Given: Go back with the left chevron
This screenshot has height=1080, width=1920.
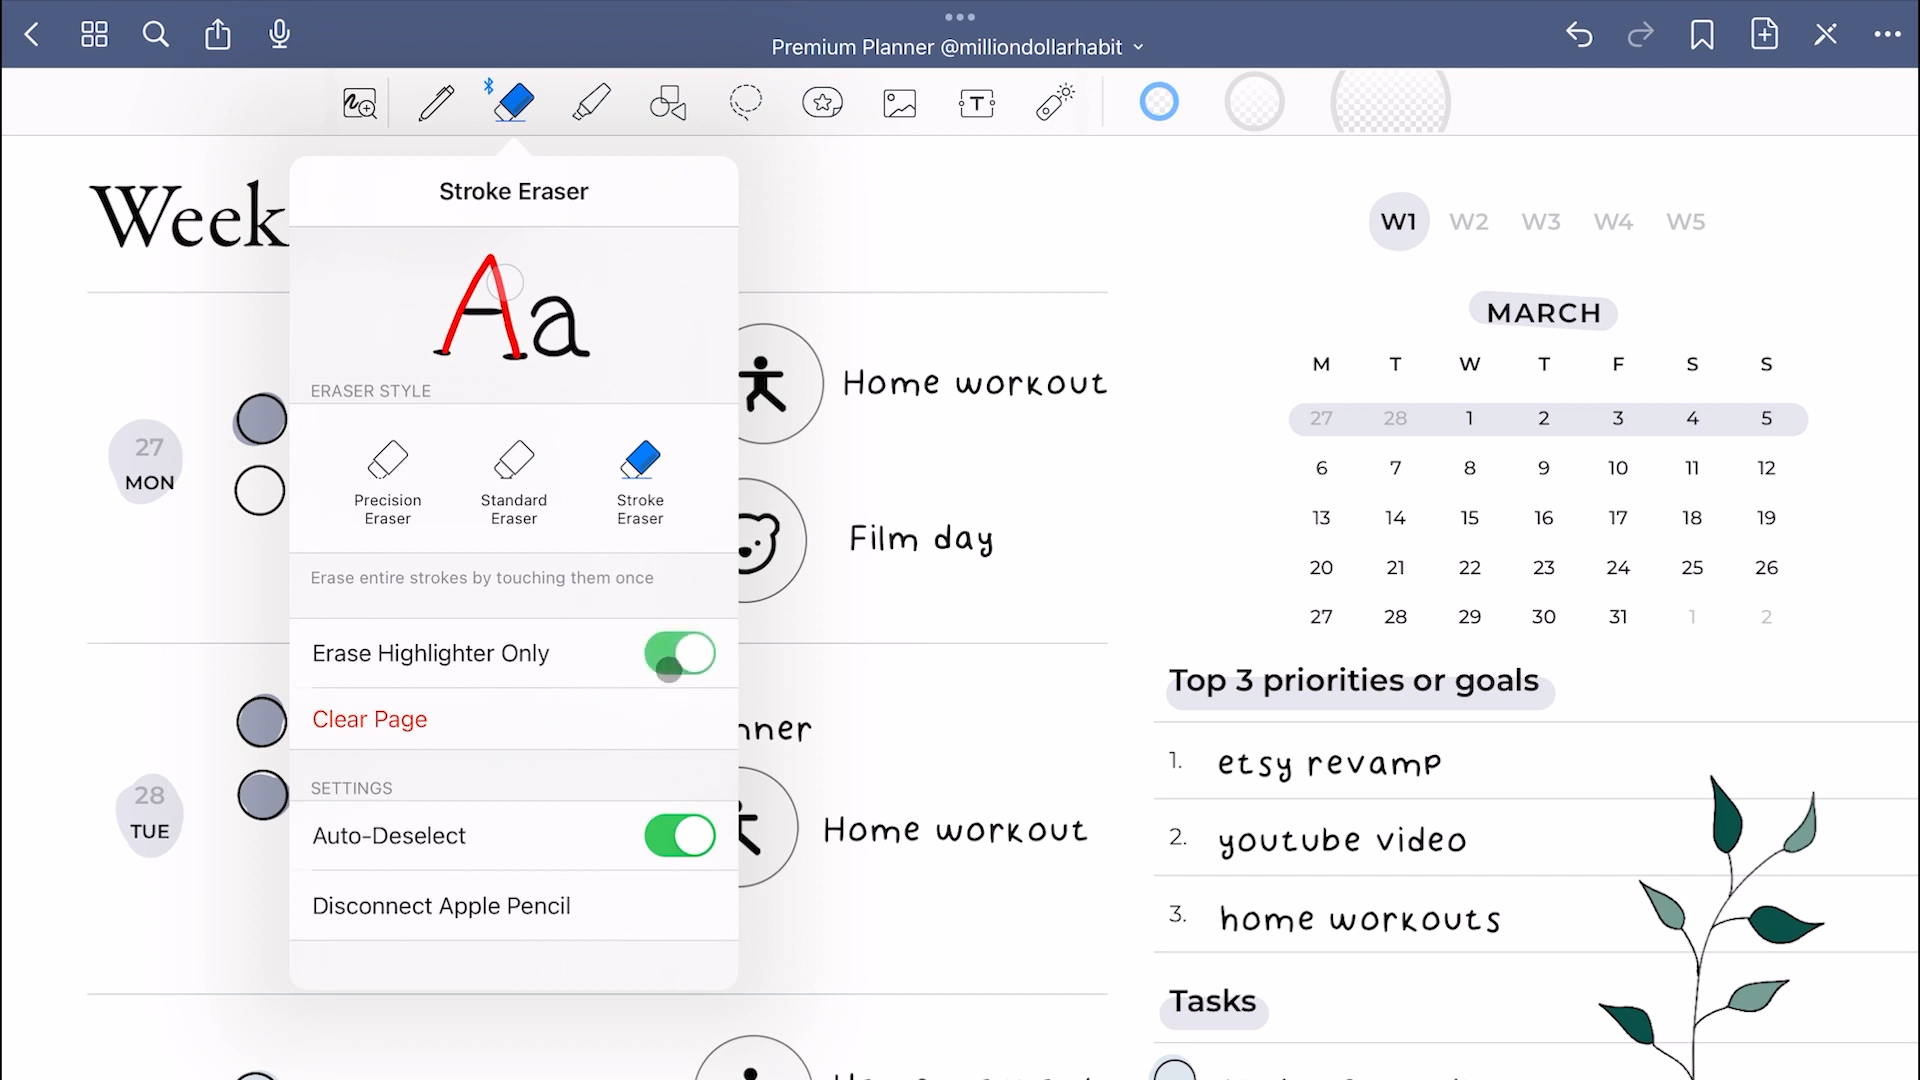Looking at the screenshot, I should (x=32, y=35).
